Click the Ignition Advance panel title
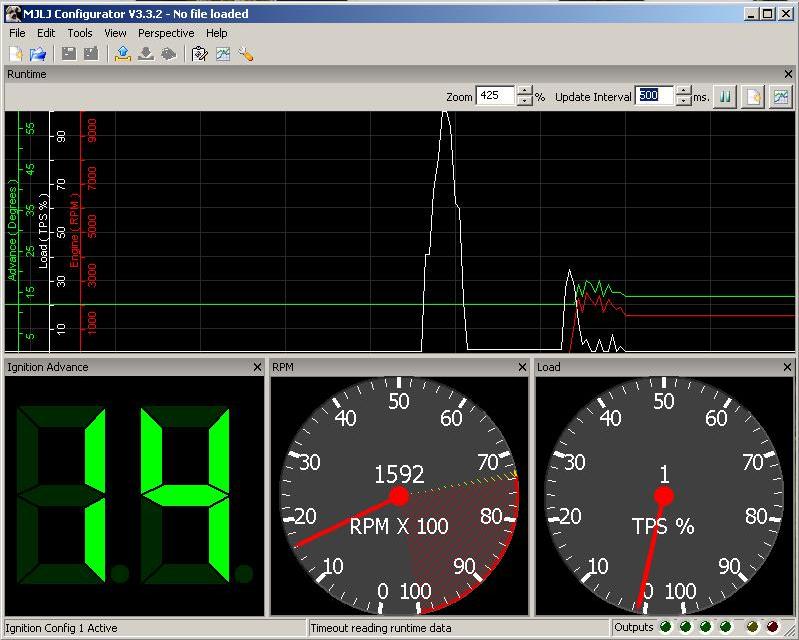Screen dimensions: 799x640 tap(48, 367)
